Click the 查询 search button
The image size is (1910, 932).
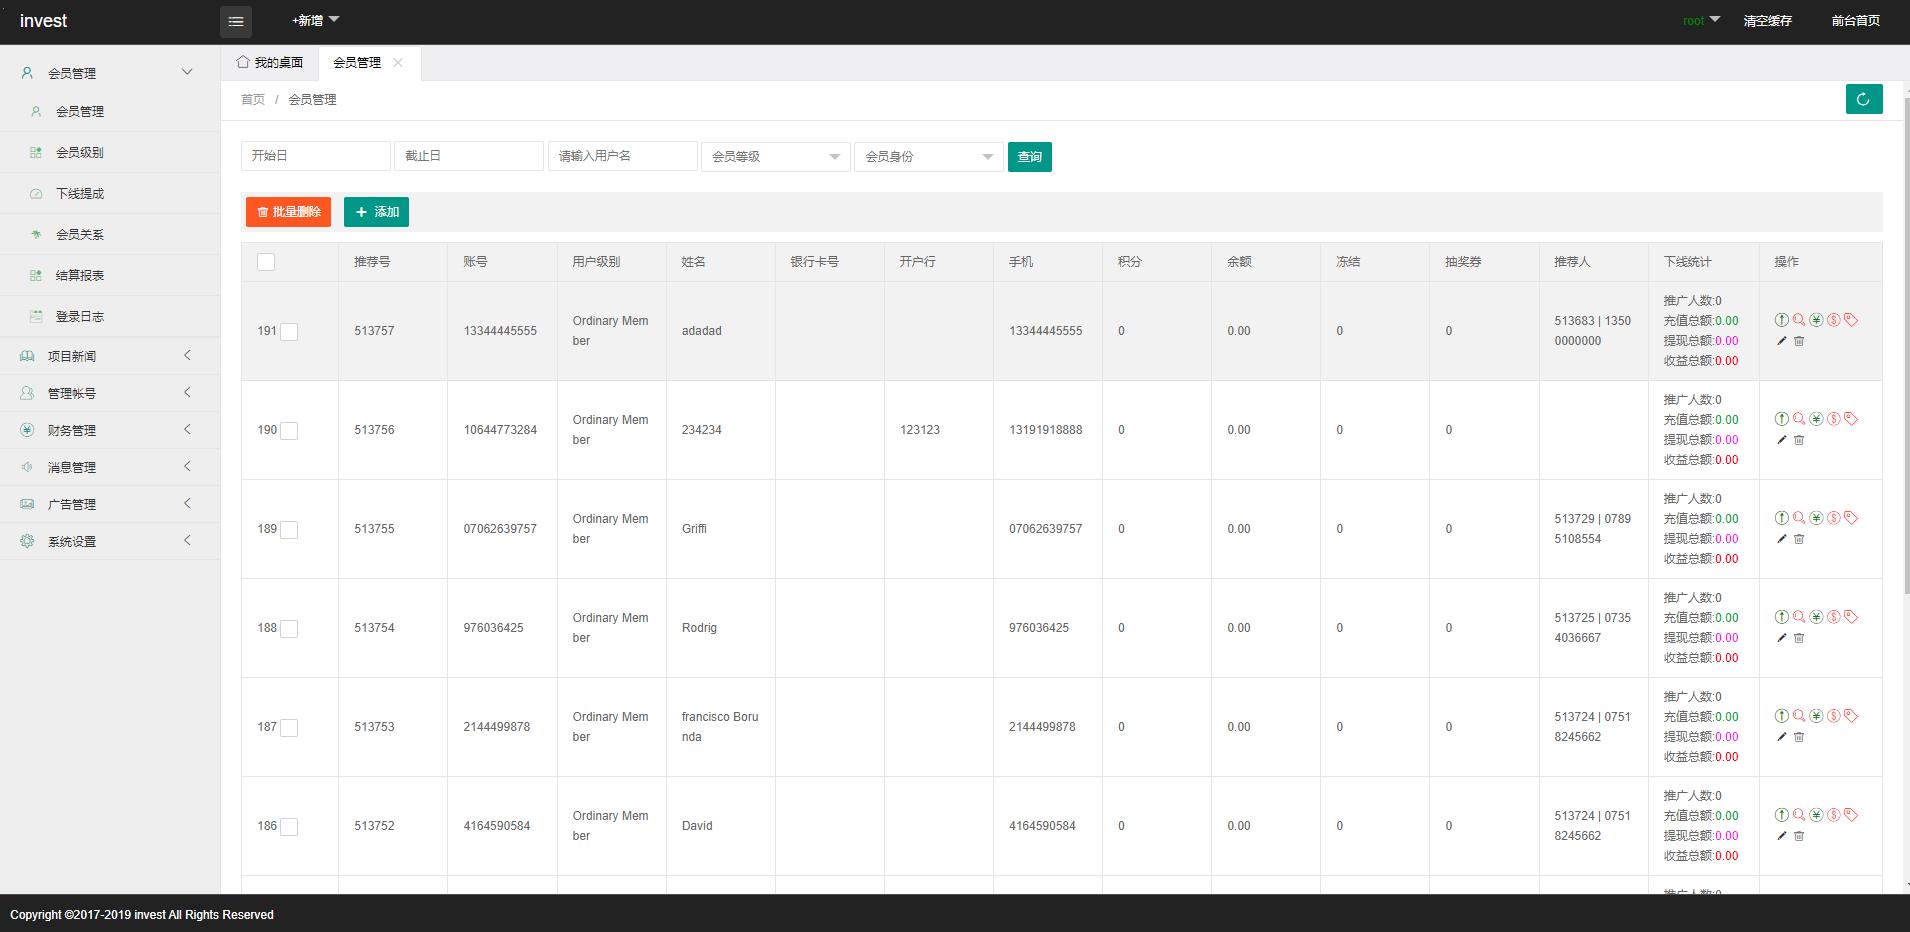point(1029,157)
